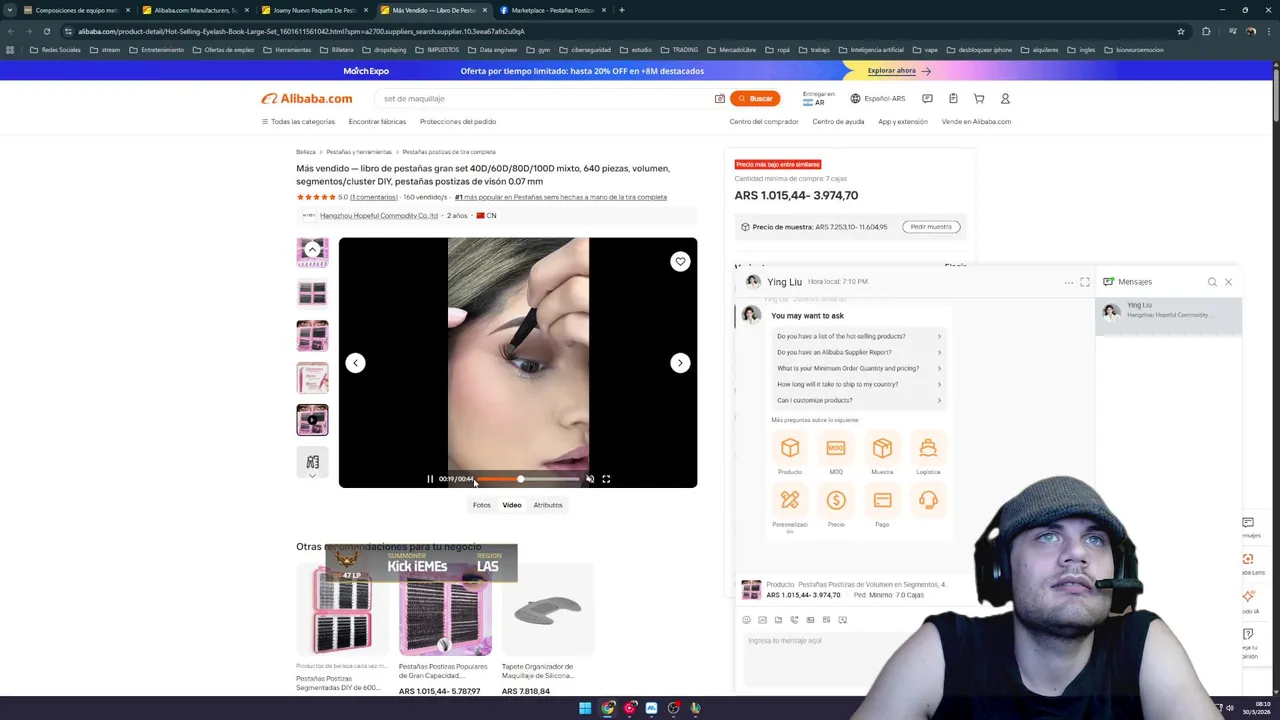The image size is (1280, 720).
Task: Open the Redes Sociales bookmark folder
Action: pos(56,50)
